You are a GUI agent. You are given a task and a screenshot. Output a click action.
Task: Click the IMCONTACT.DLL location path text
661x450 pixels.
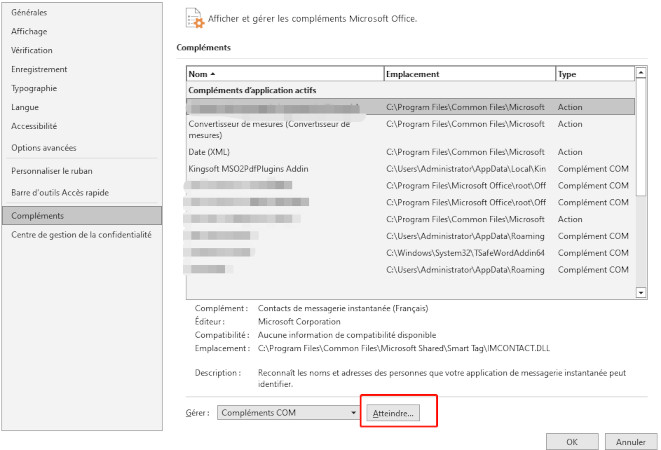[404, 348]
